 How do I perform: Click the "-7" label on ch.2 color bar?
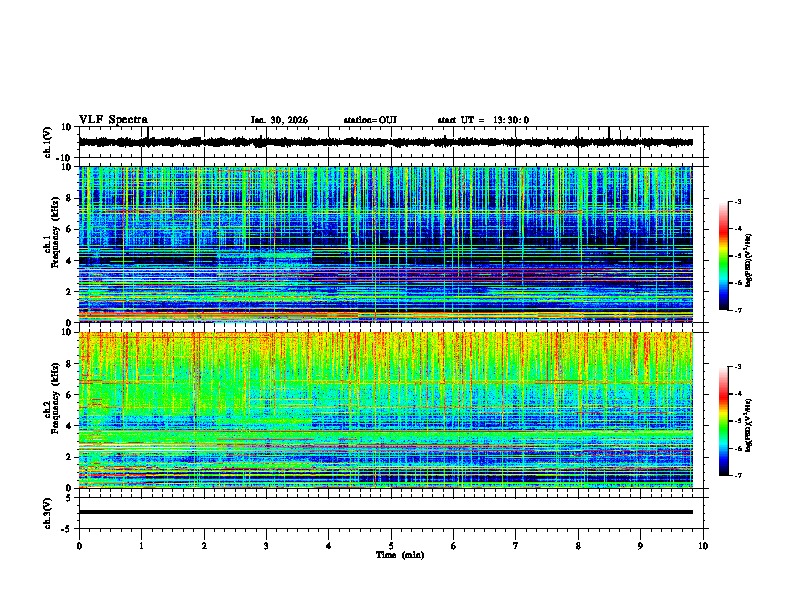pyautogui.click(x=737, y=475)
